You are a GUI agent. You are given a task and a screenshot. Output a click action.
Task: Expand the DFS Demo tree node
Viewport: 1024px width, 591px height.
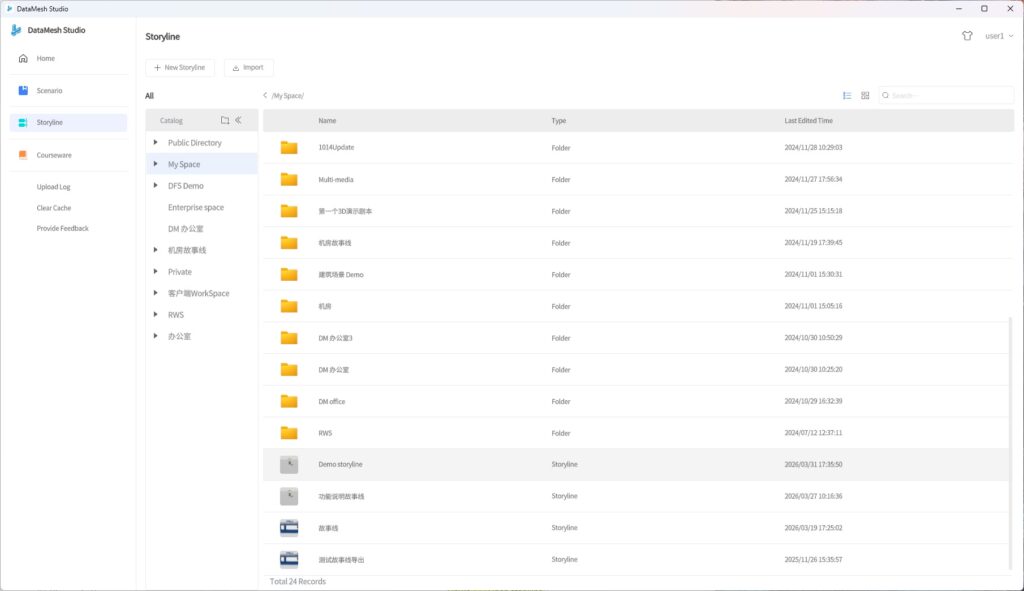pyautogui.click(x=156, y=185)
